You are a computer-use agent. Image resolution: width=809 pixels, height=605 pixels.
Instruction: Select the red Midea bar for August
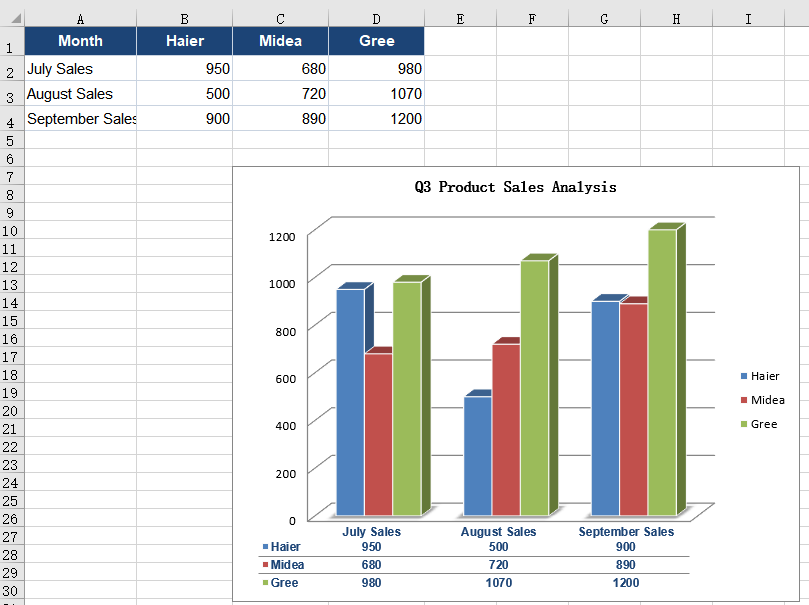point(506,430)
